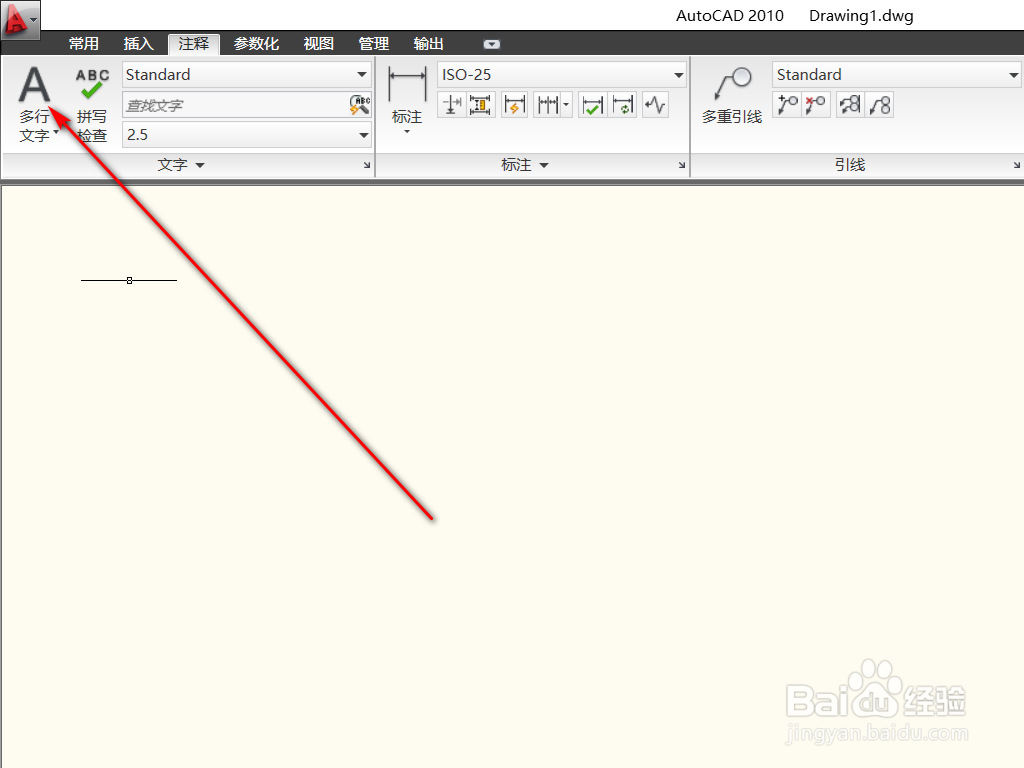Click the dimension break tool icon
The height and width of the screenshot is (768, 1024).
tap(514, 104)
